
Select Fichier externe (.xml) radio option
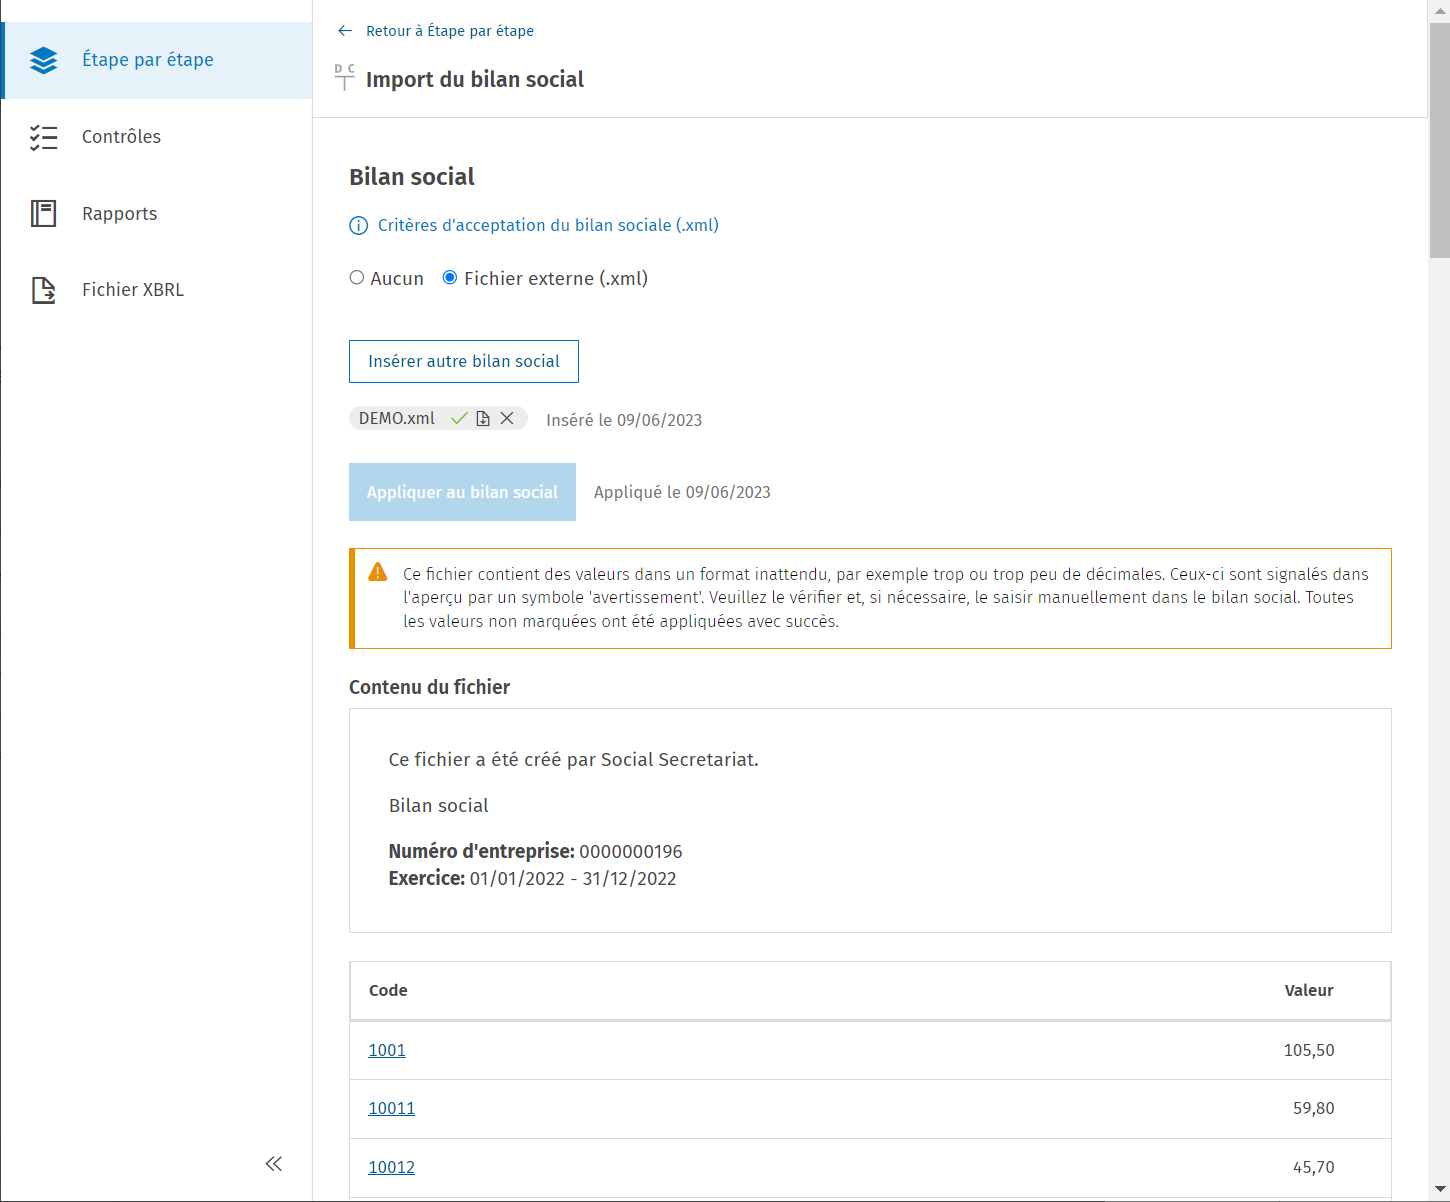(x=450, y=278)
